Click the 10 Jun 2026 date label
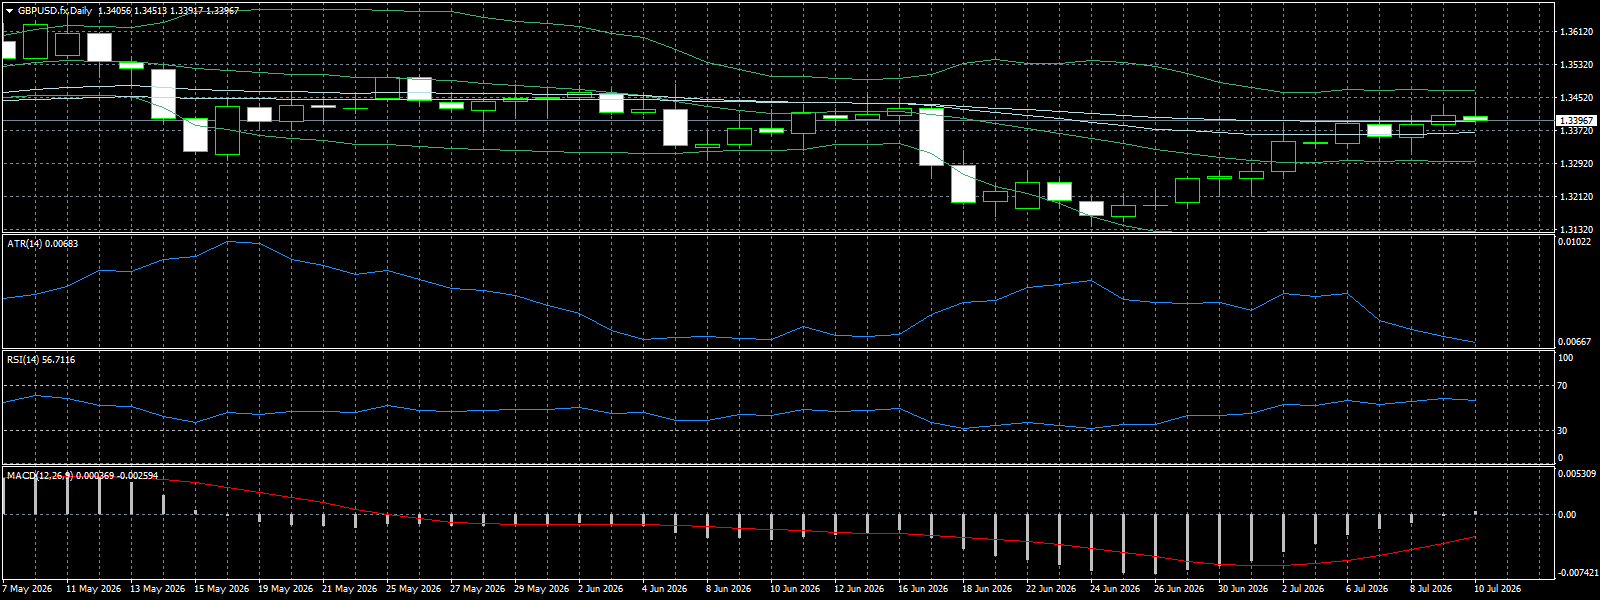The width and height of the screenshot is (1600, 600). pos(796,589)
